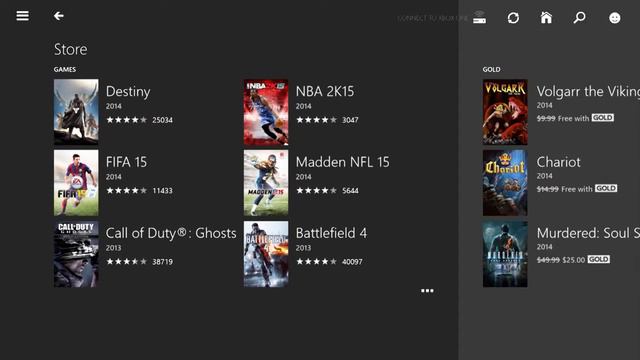This screenshot has height=360, width=640.
Task: Open FIFA 15 cover art
Action: [x=76, y=183]
